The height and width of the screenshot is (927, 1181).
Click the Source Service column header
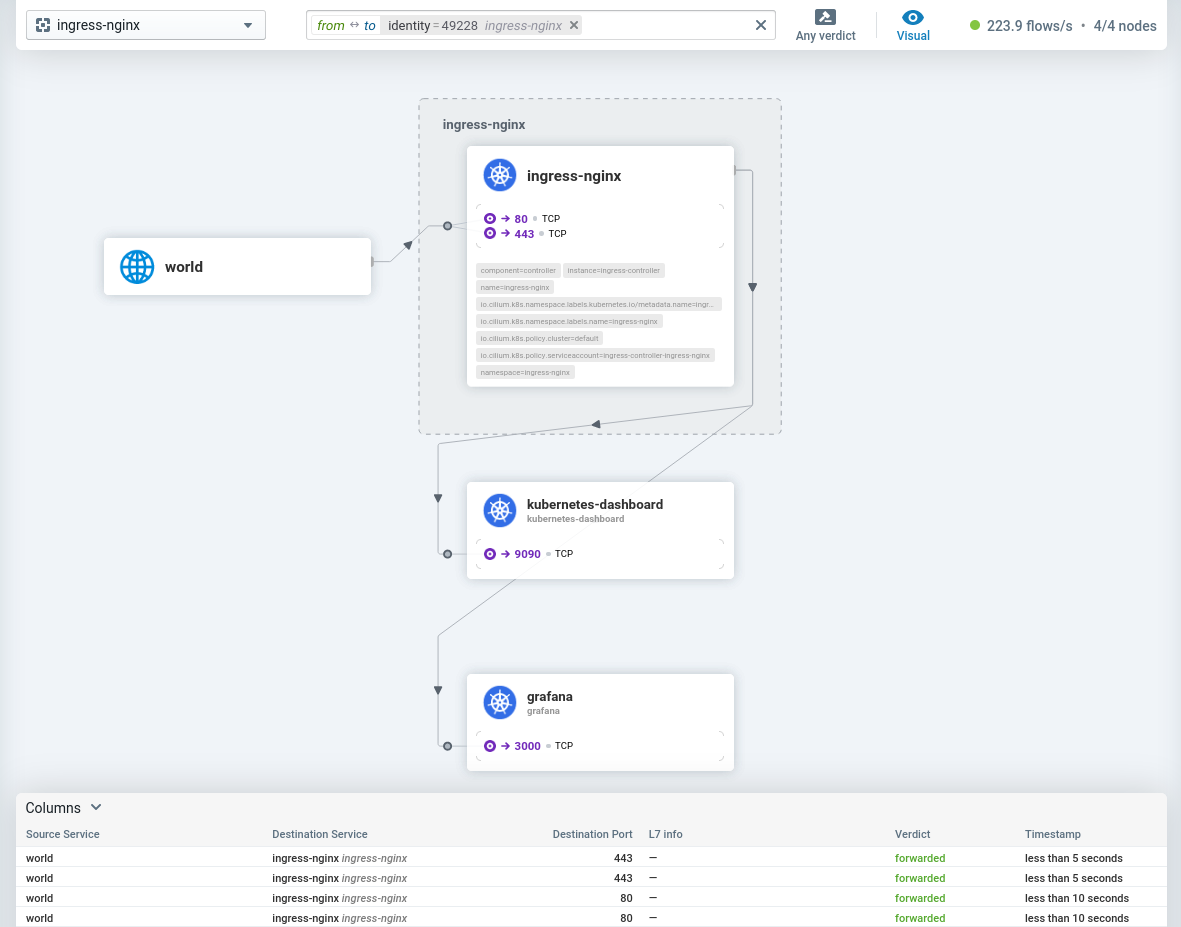[63, 834]
